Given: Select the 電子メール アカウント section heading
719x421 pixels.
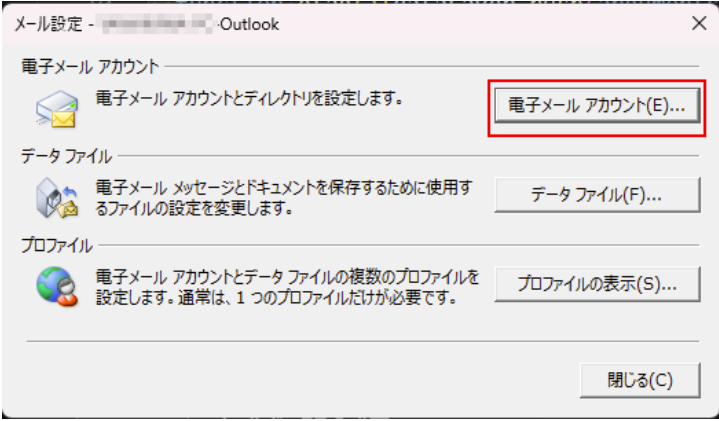Looking at the screenshot, I should click(90, 67).
